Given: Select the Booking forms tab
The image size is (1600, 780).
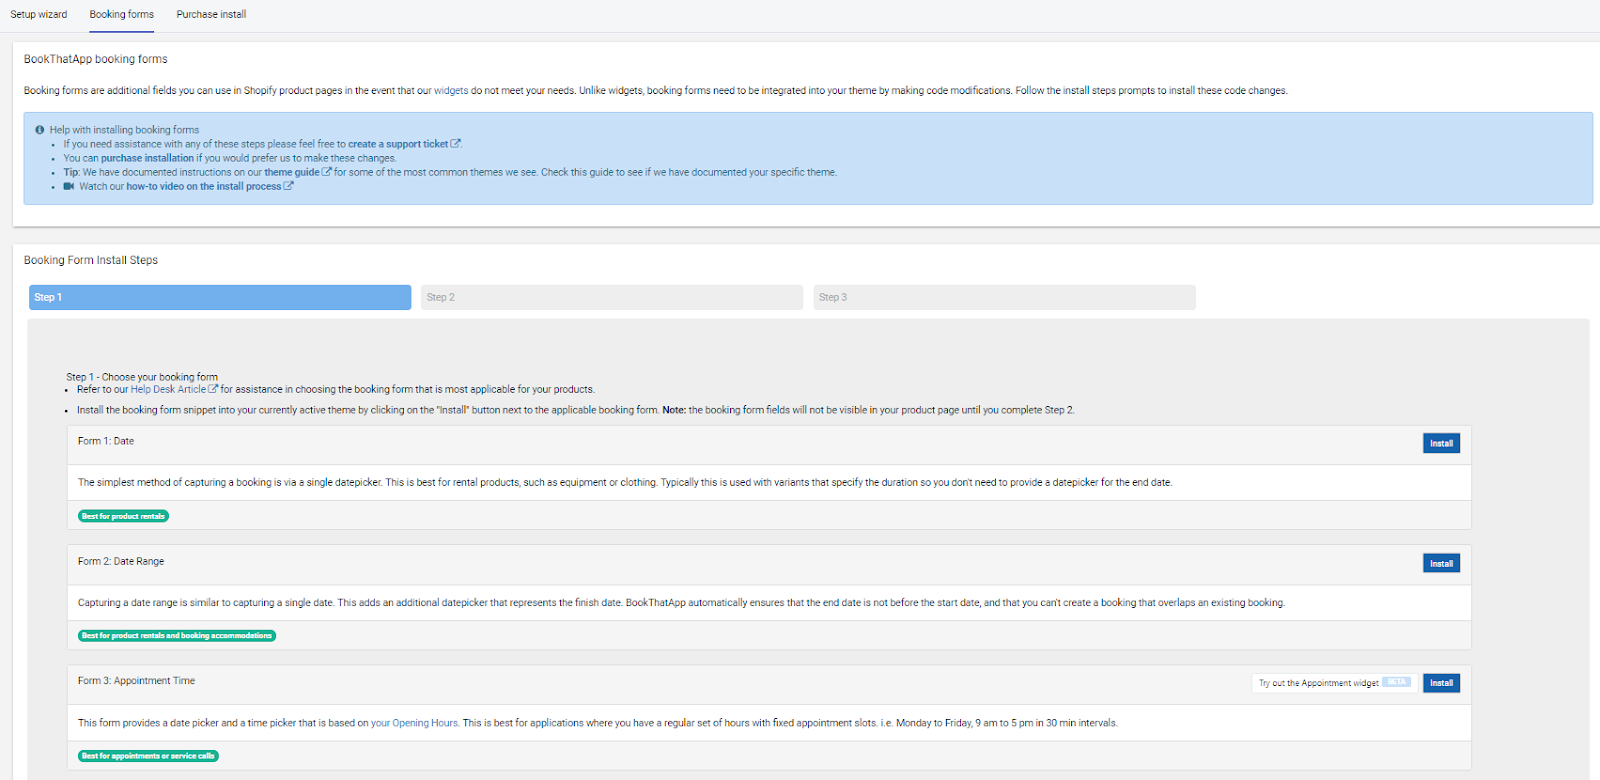Looking at the screenshot, I should coord(122,14).
